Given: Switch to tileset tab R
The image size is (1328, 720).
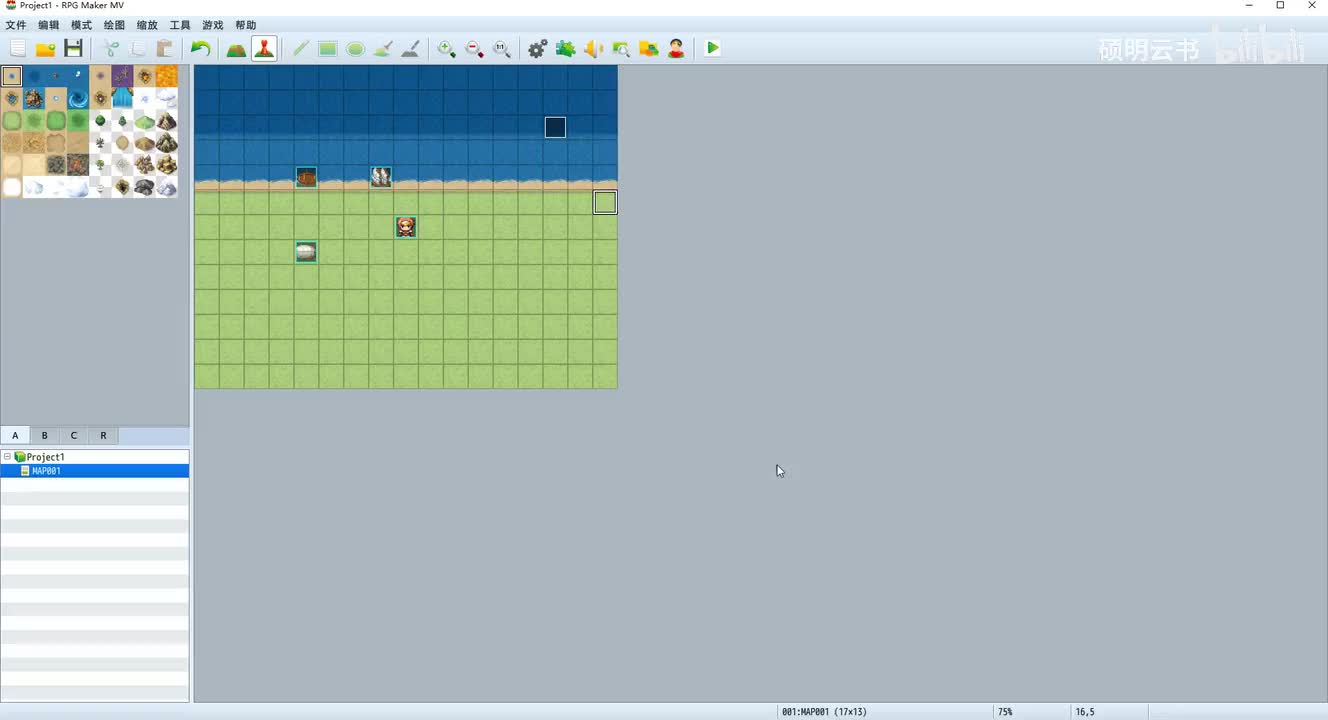Looking at the screenshot, I should tap(103, 436).
